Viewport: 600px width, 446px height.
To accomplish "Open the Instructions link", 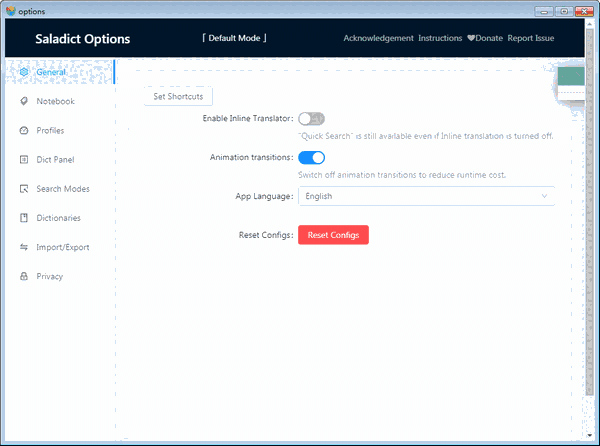I will tap(440, 38).
